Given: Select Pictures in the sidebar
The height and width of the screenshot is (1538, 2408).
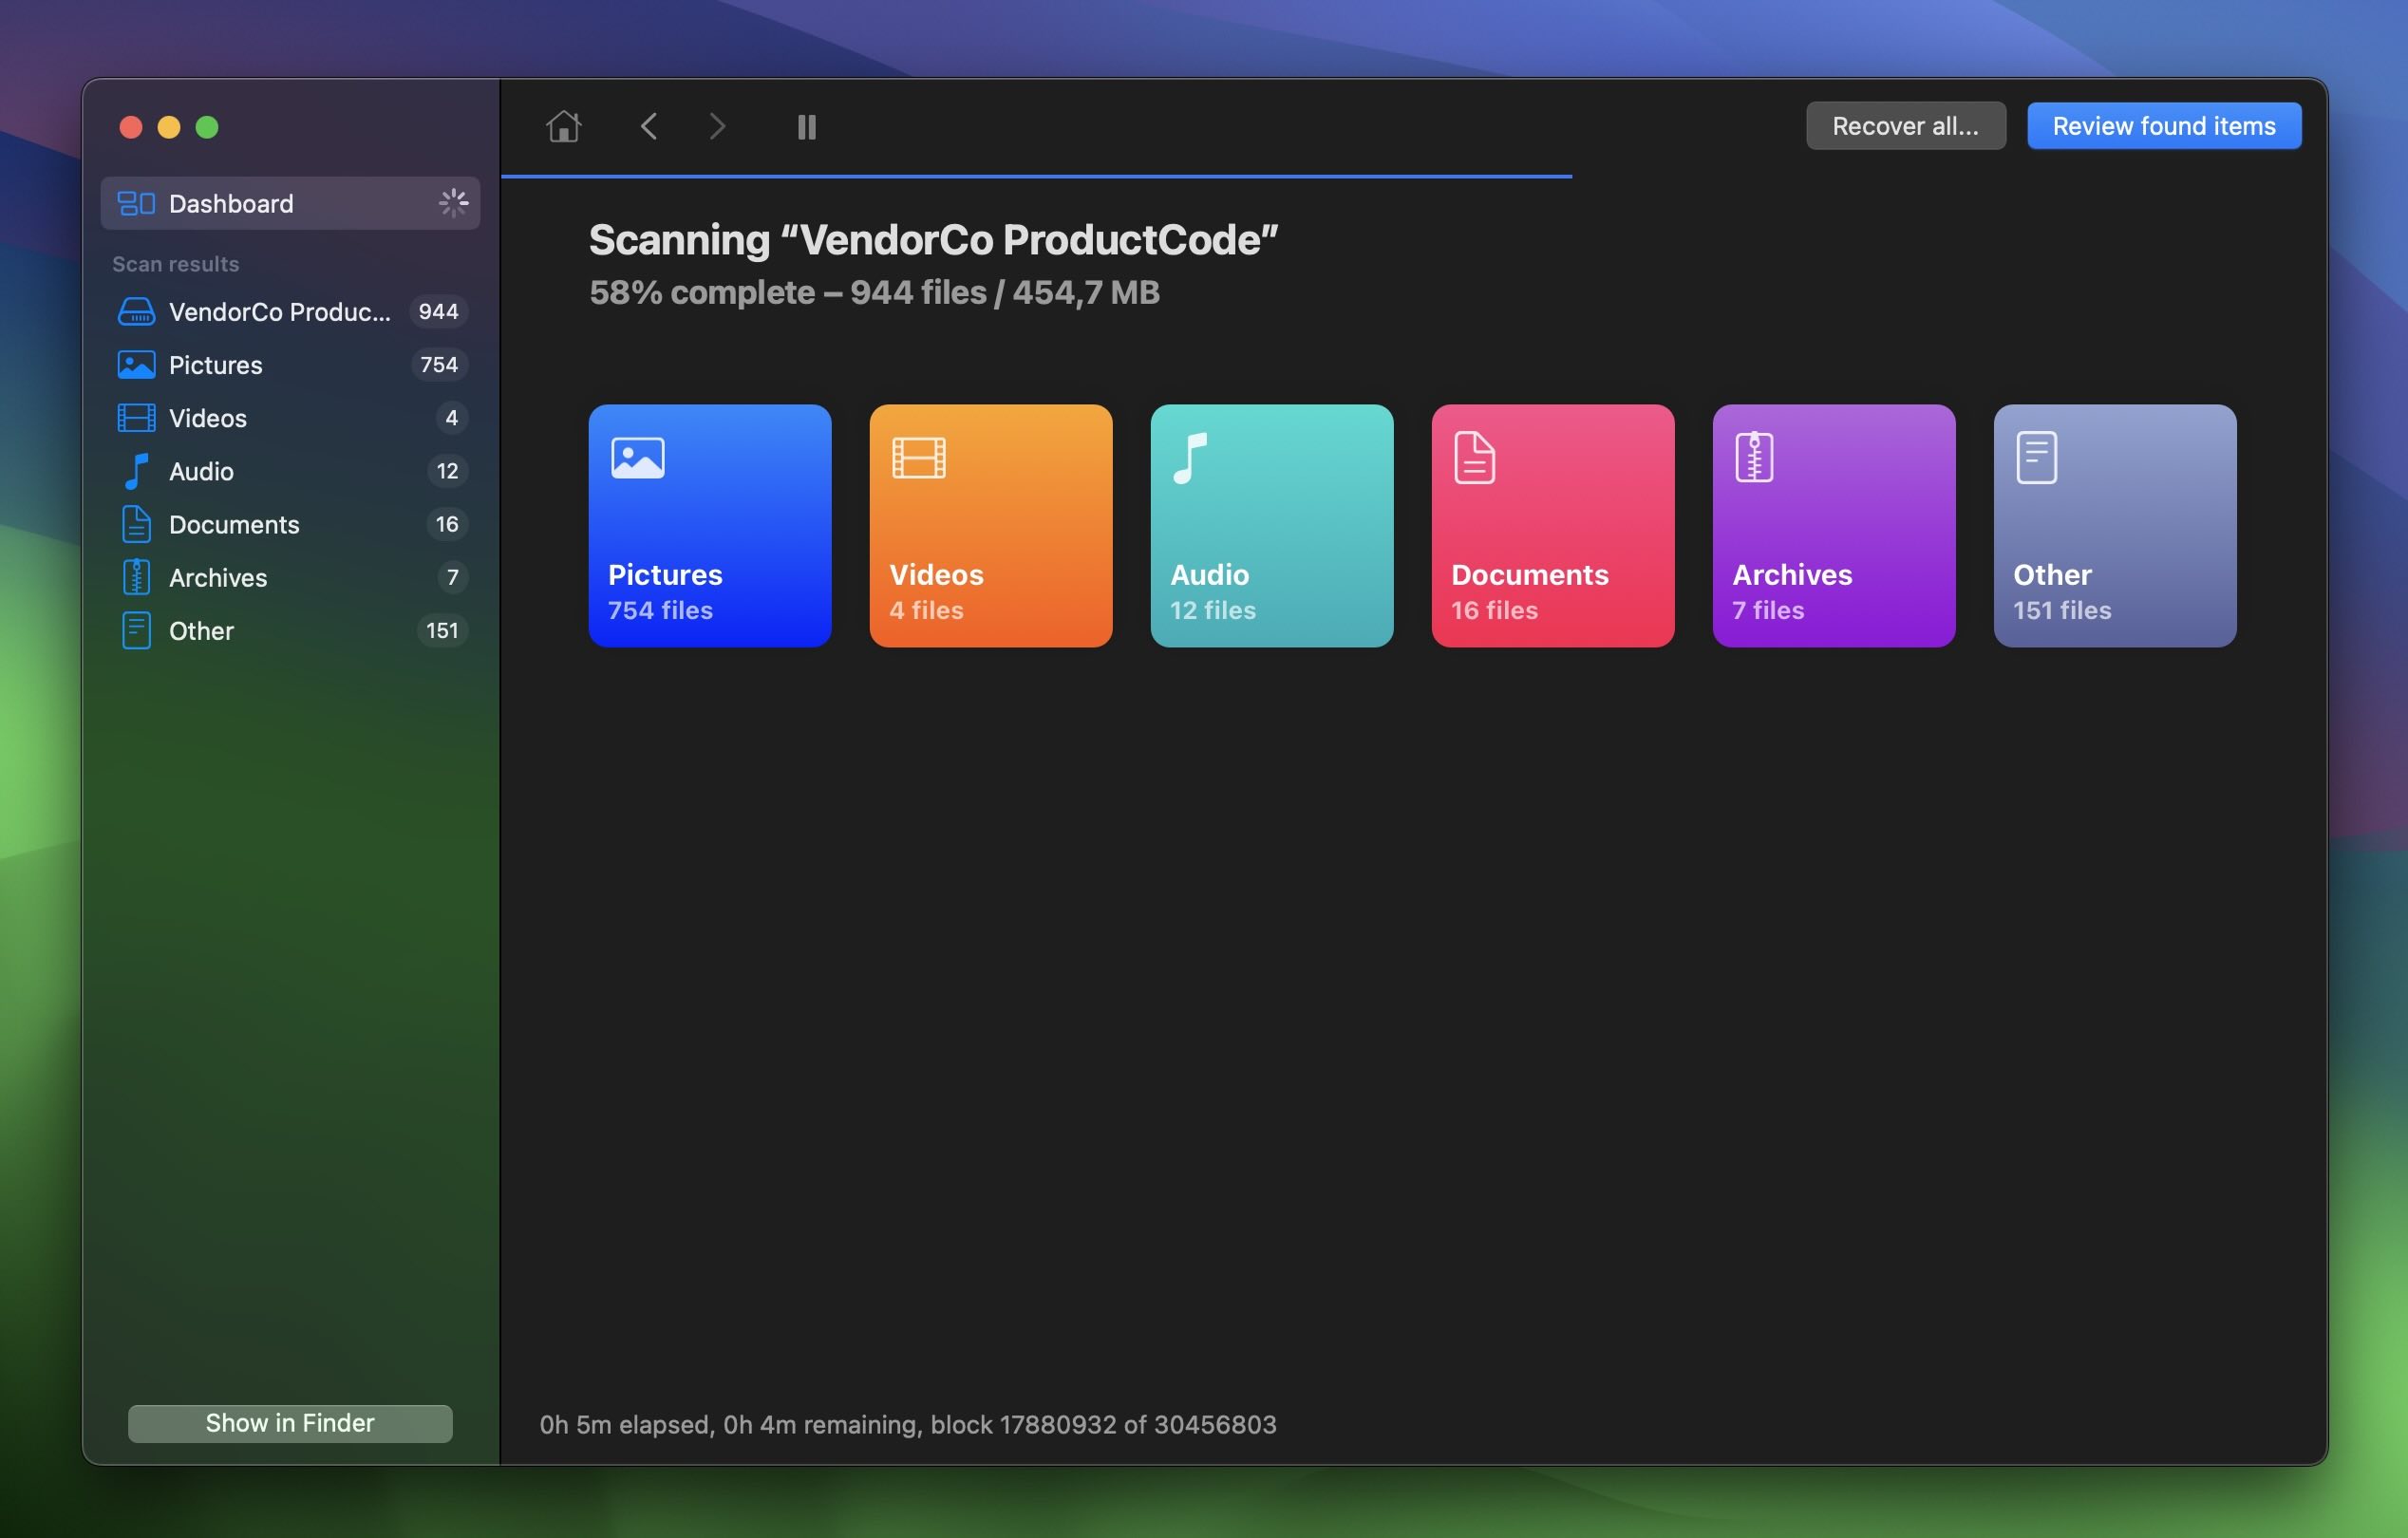Looking at the screenshot, I should pos(290,365).
